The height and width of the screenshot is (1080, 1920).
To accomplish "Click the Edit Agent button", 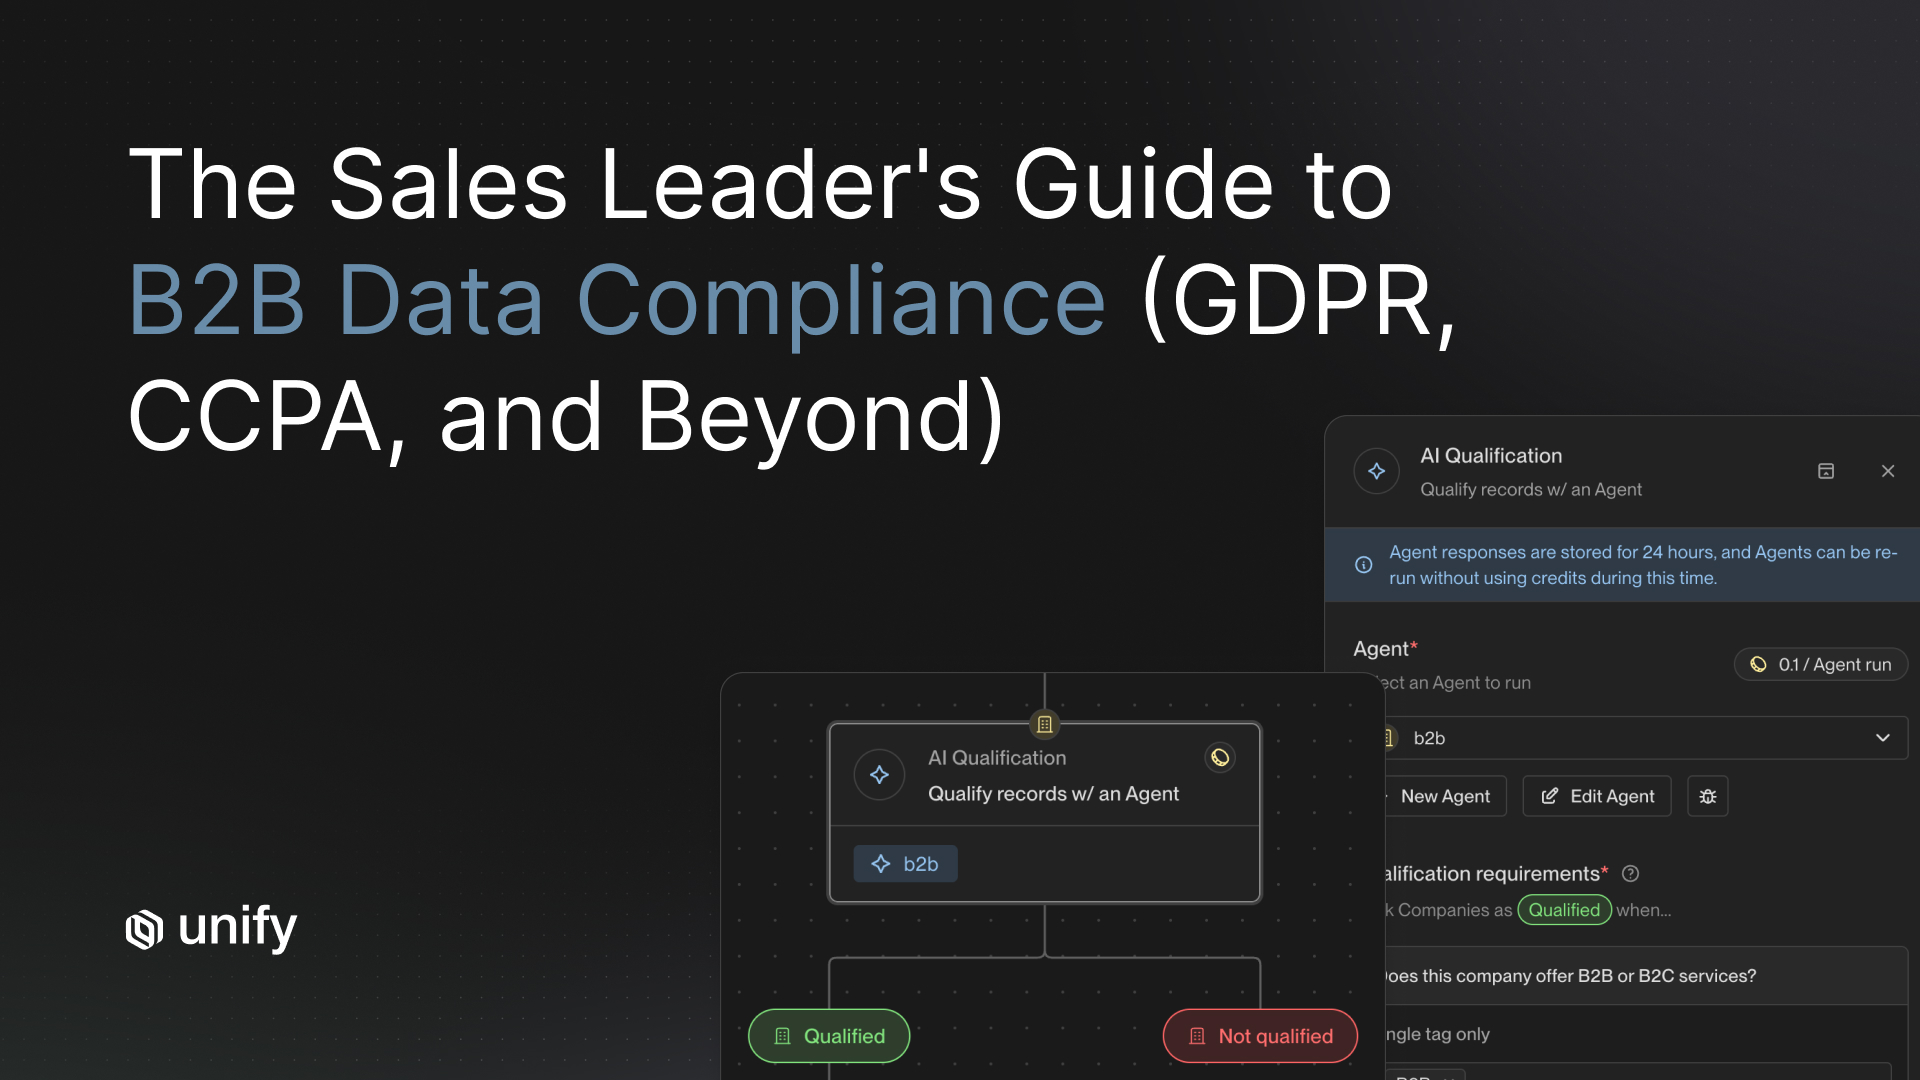I will [x=1596, y=796].
